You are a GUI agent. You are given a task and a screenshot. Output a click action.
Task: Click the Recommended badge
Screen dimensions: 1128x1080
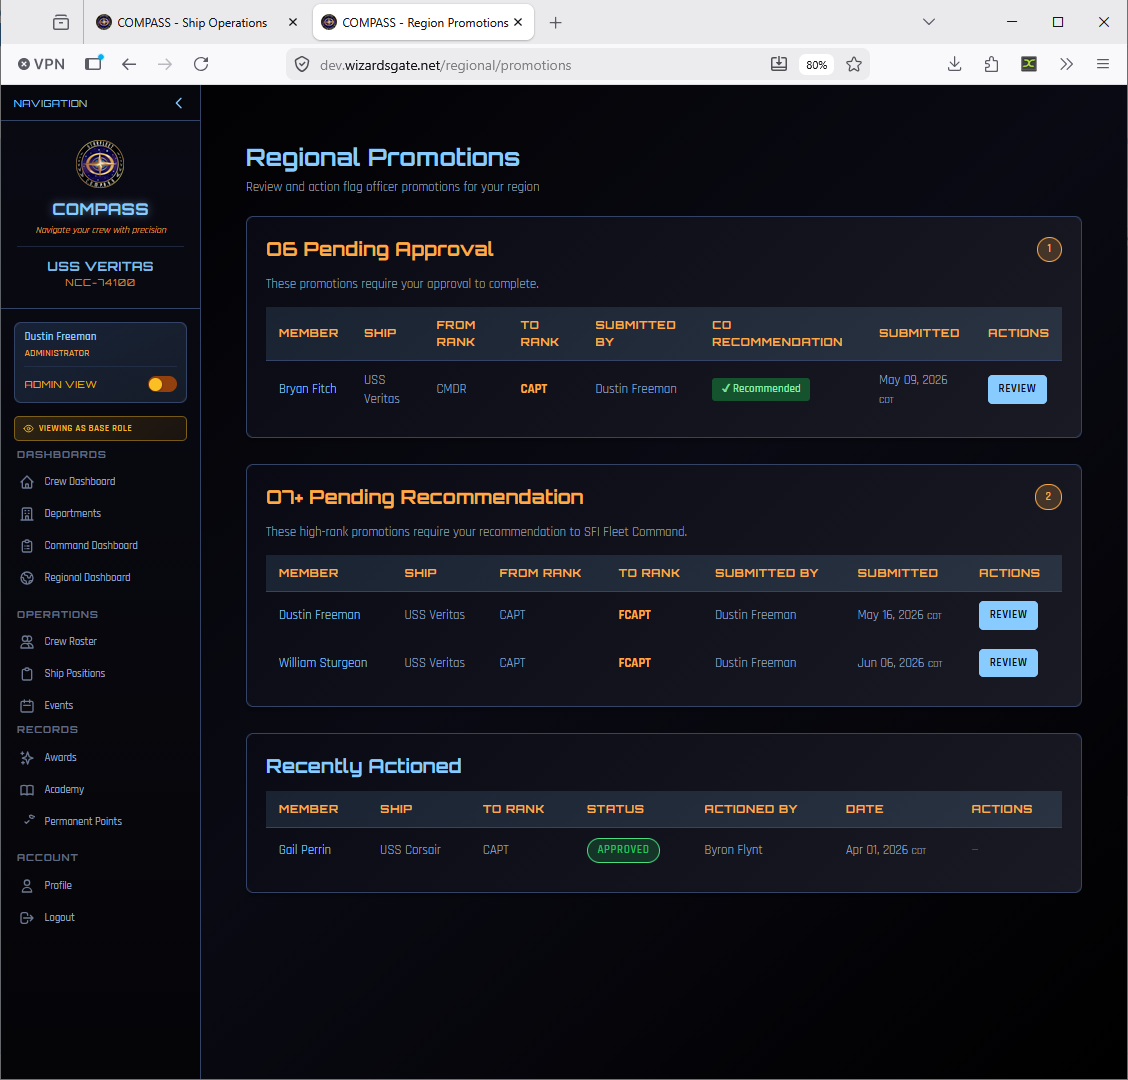pyautogui.click(x=760, y=389)
